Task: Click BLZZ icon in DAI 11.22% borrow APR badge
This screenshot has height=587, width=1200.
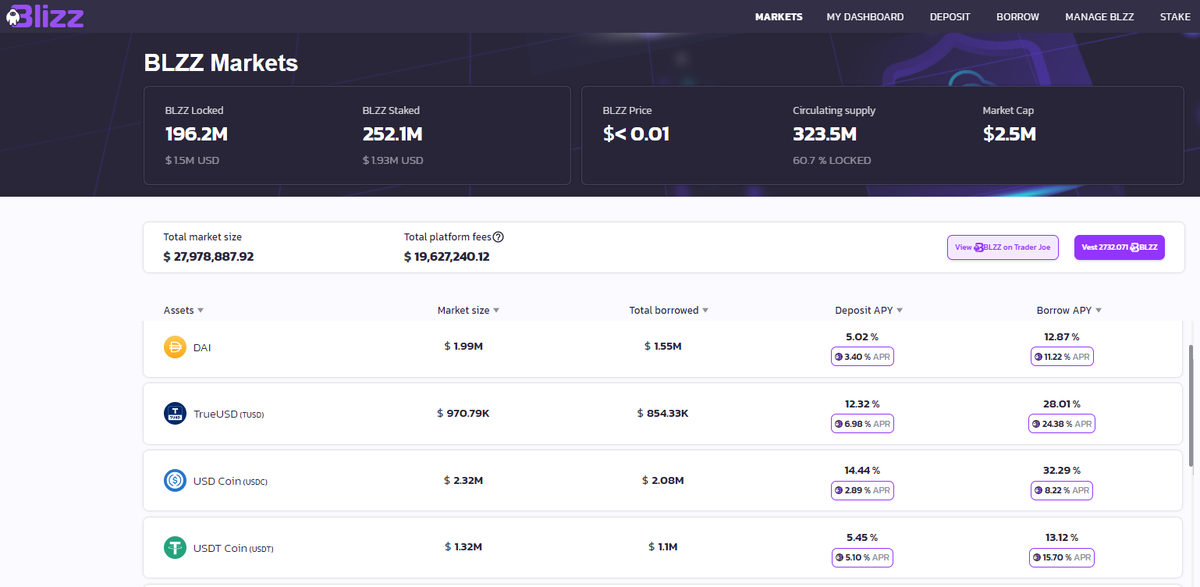Action: (1038, 356)
